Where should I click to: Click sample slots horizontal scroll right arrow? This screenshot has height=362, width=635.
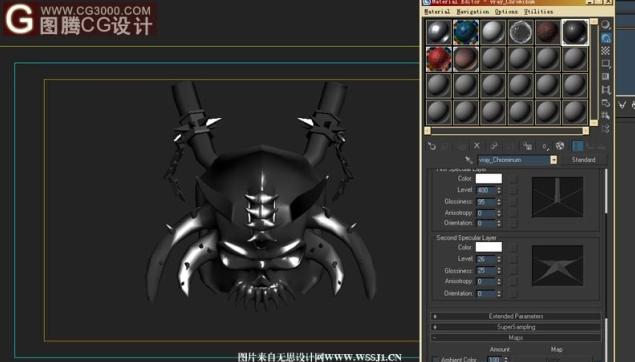click(586, 130)
